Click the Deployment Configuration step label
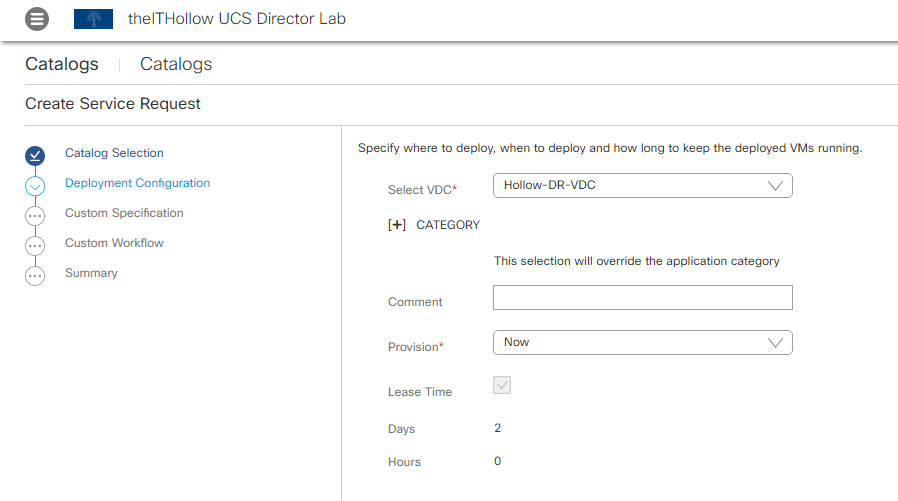 point(137,183)
